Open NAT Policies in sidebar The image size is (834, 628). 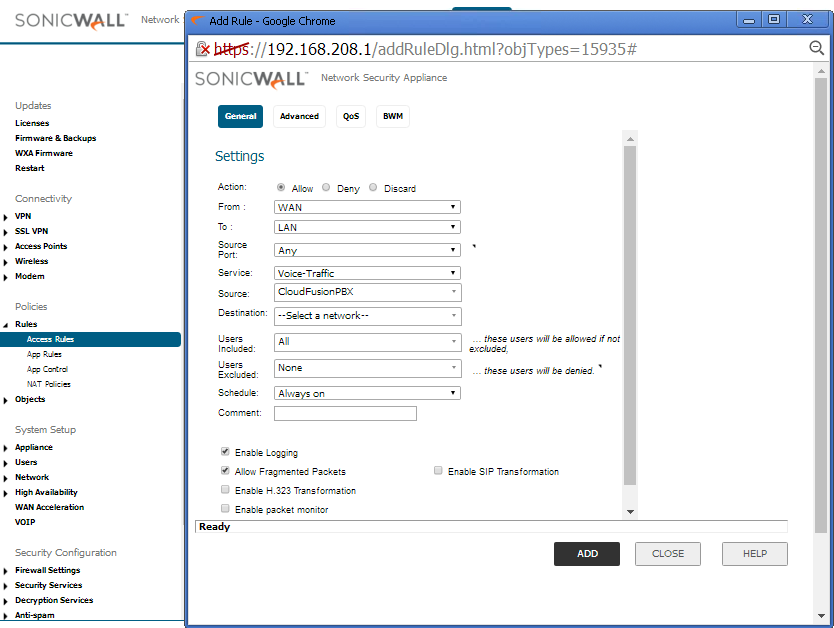point(49,384)
